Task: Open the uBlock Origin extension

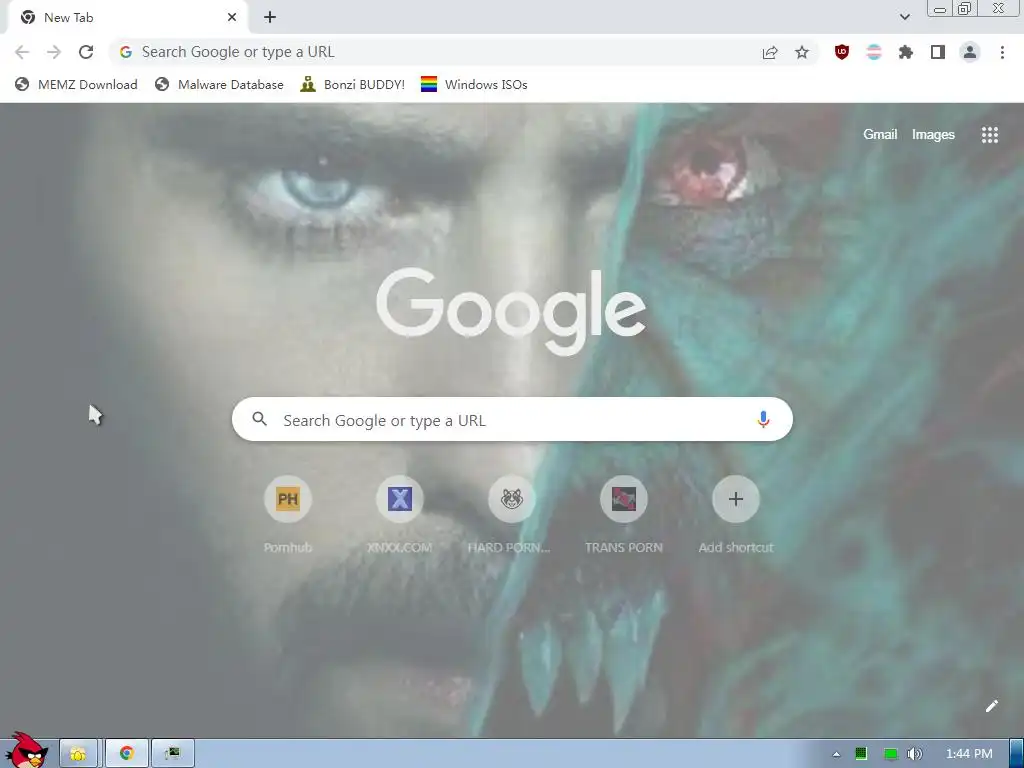Action: click(842, 52)
